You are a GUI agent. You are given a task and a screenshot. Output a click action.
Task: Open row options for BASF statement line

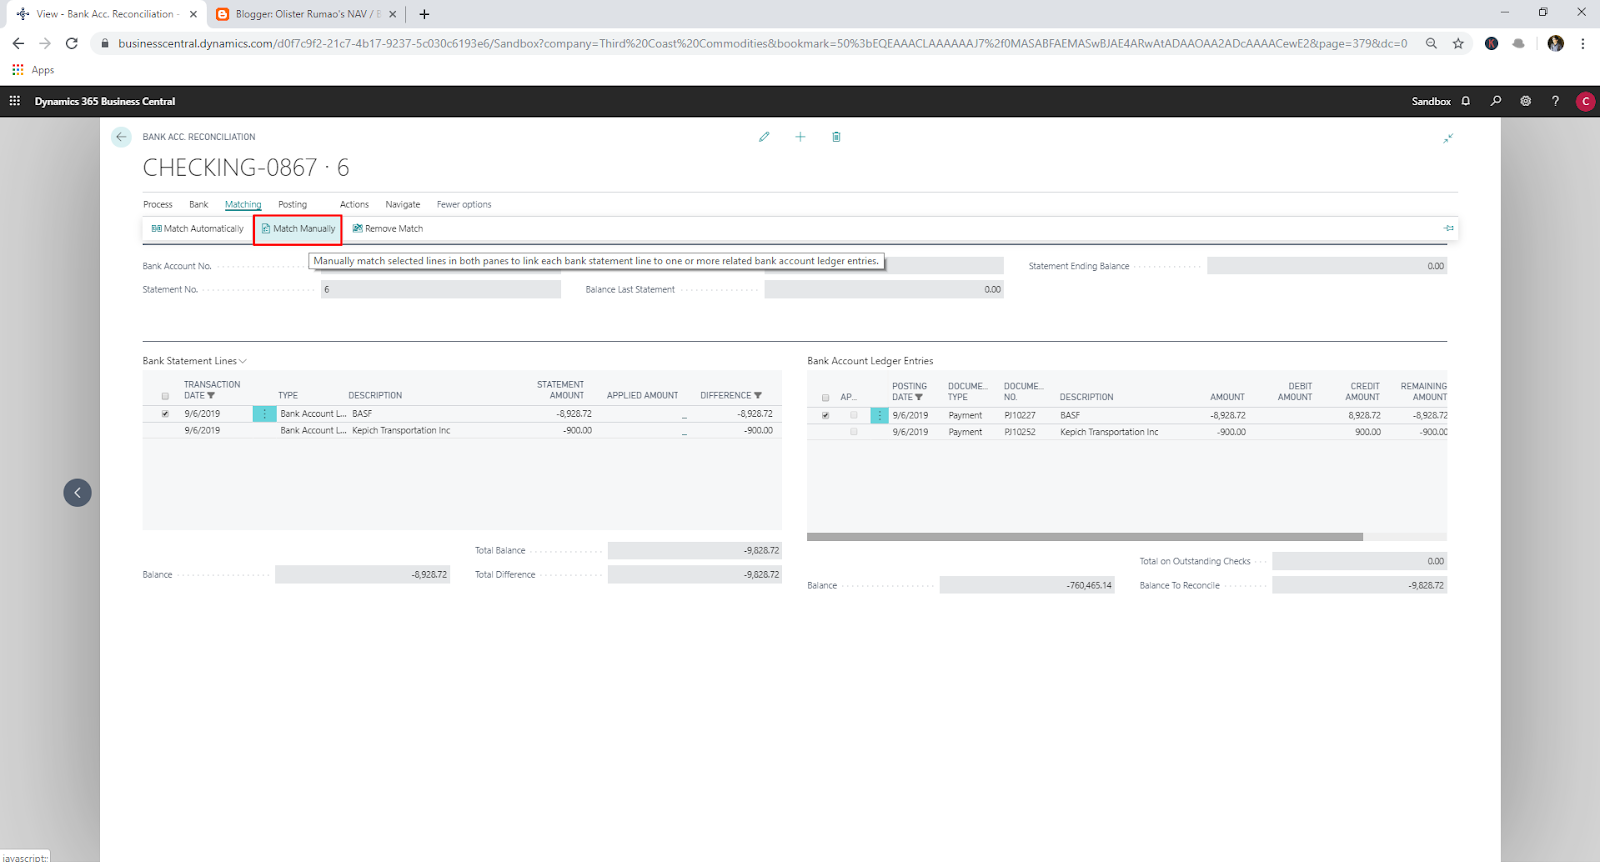(x=264, y=414)
